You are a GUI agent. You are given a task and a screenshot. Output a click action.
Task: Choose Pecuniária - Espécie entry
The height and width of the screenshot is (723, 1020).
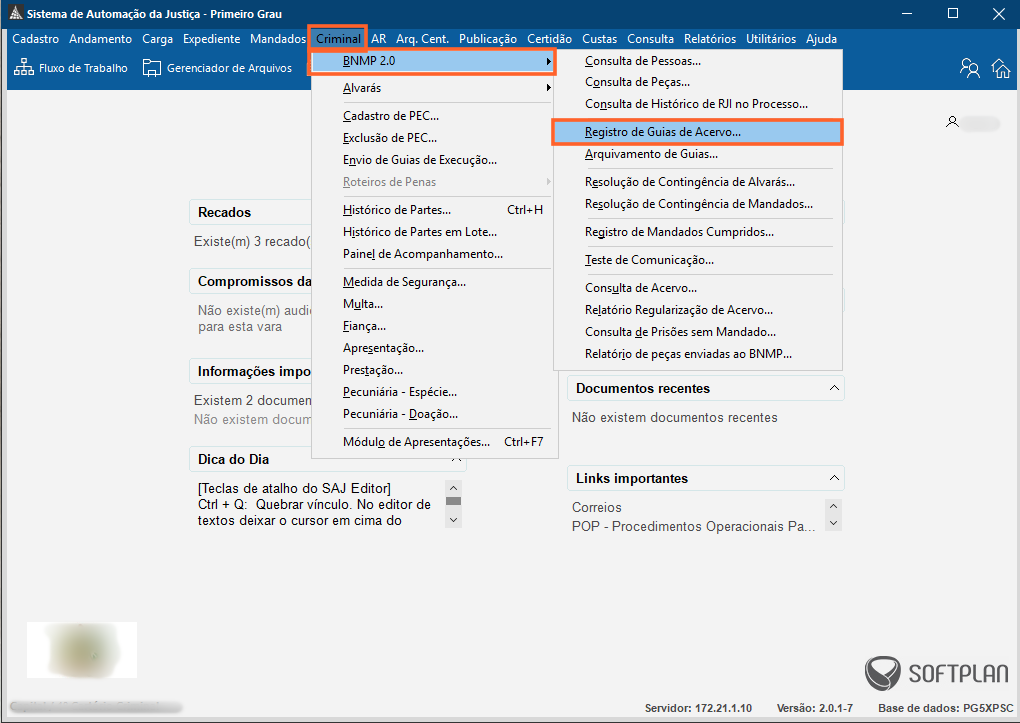(x=433, y=392)
